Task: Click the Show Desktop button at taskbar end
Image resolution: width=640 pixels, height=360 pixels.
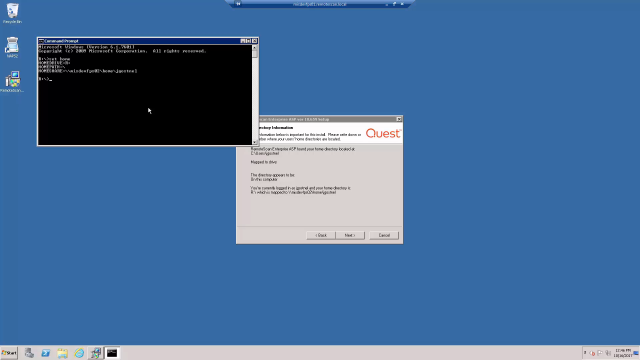Action: click(636, 353)
